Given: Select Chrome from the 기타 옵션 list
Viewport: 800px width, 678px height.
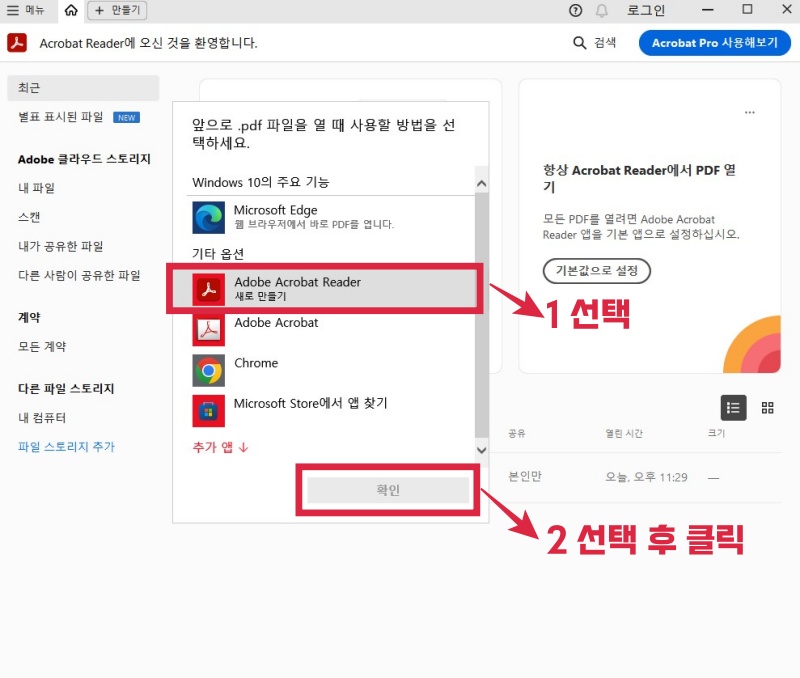Looking at the screenshot, I should (255, 364).
